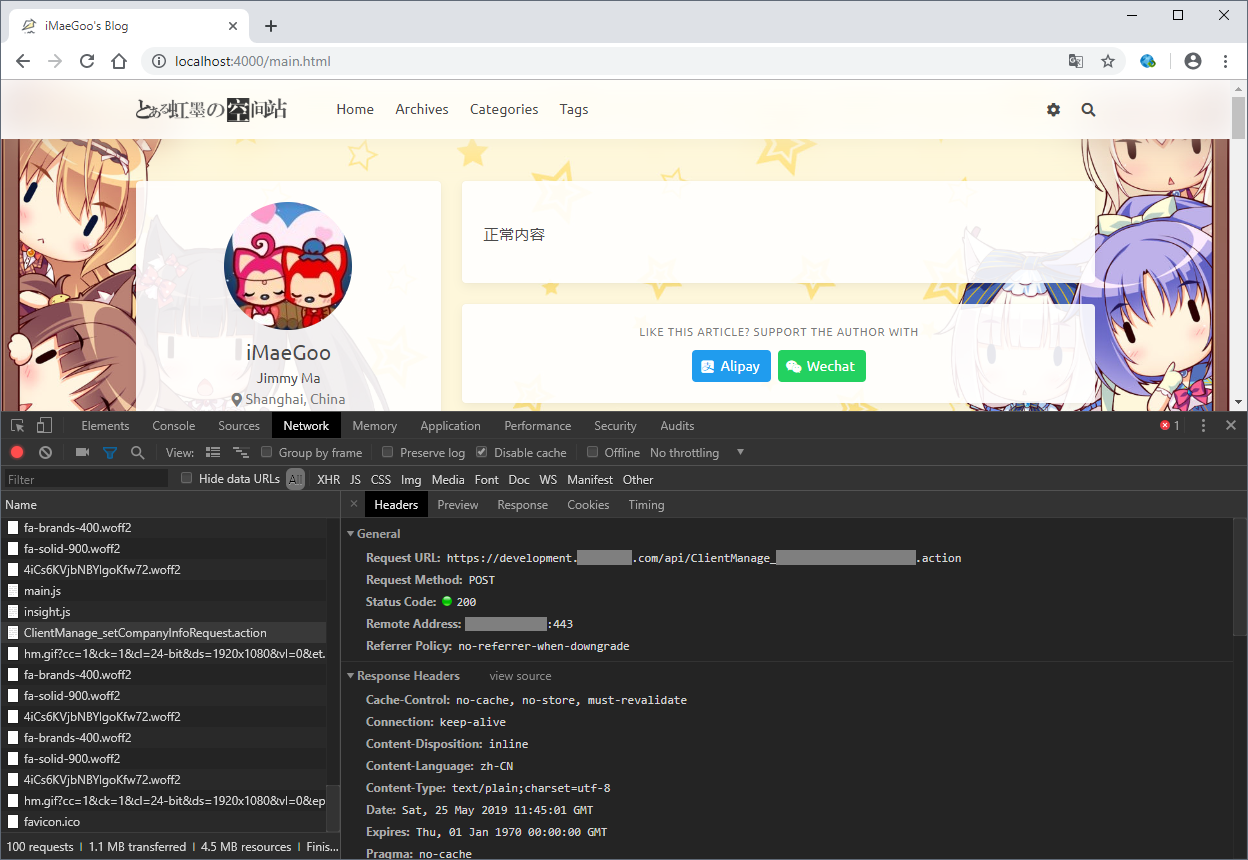Uncheck Disable cache checkbox

pyautogui.click(x=482, y=452)
